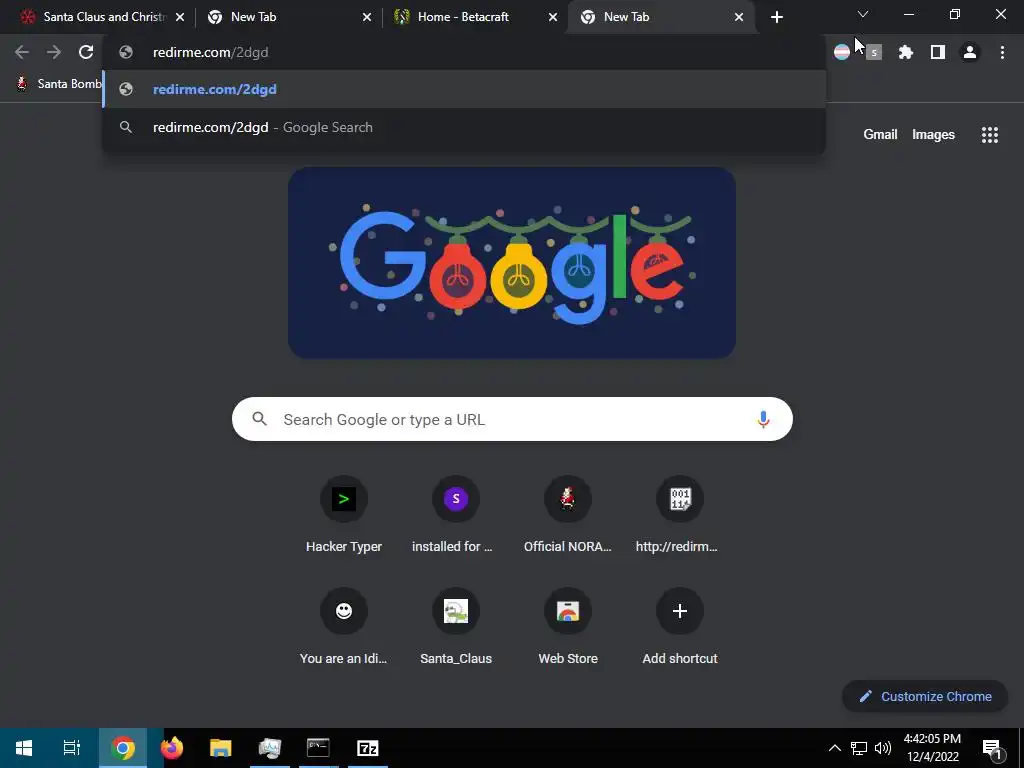Open the 7-Zip taskbar icon
1024x768 pixels.
tap(368, 748)
